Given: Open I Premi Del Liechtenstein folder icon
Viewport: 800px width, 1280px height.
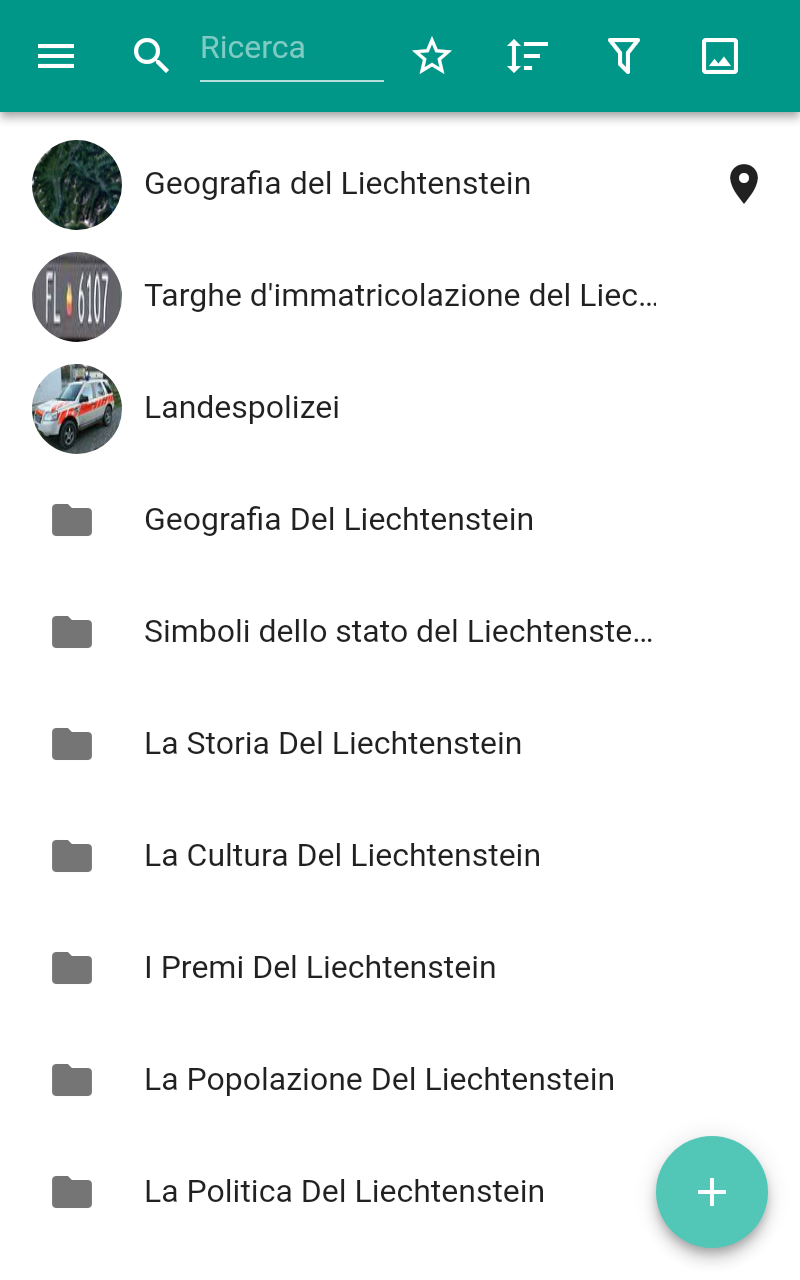Looking at the screenshot, I should 72,968.
